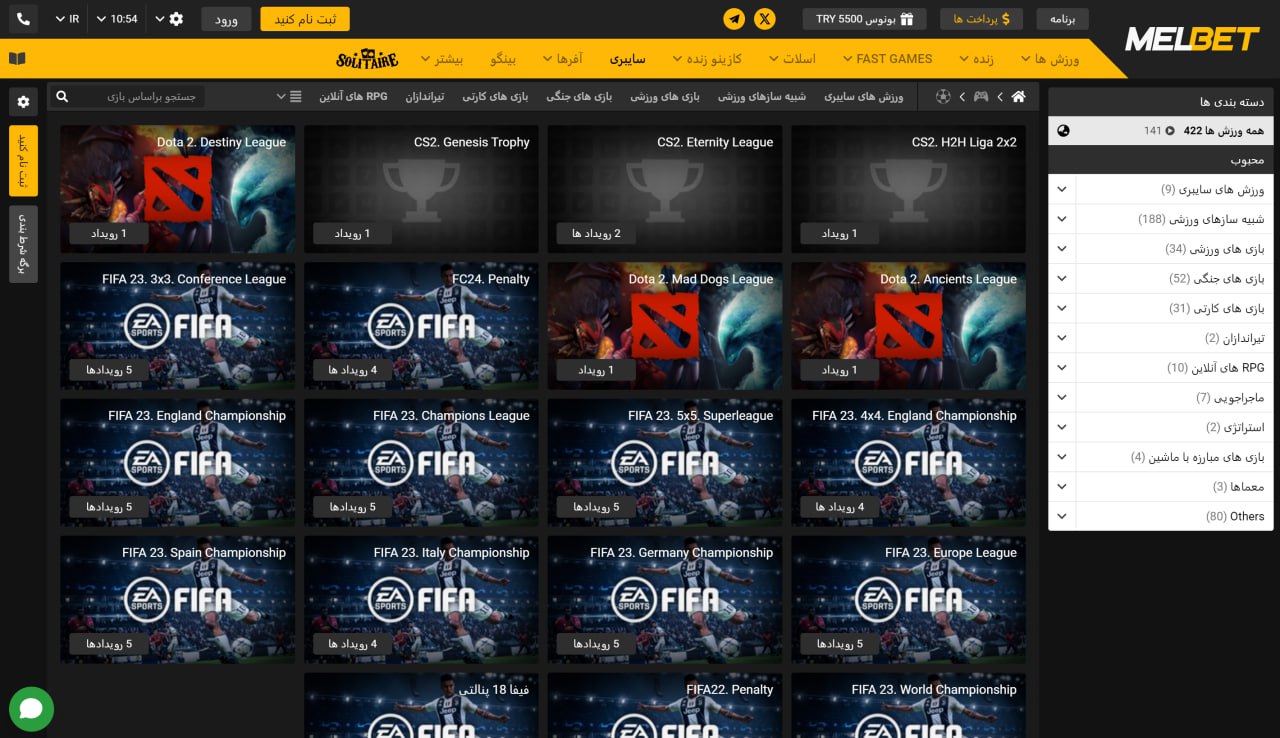Screen dimensions: 1280x738
Task: Open the FAST GAMES menu
Action: tap(887, 59)
